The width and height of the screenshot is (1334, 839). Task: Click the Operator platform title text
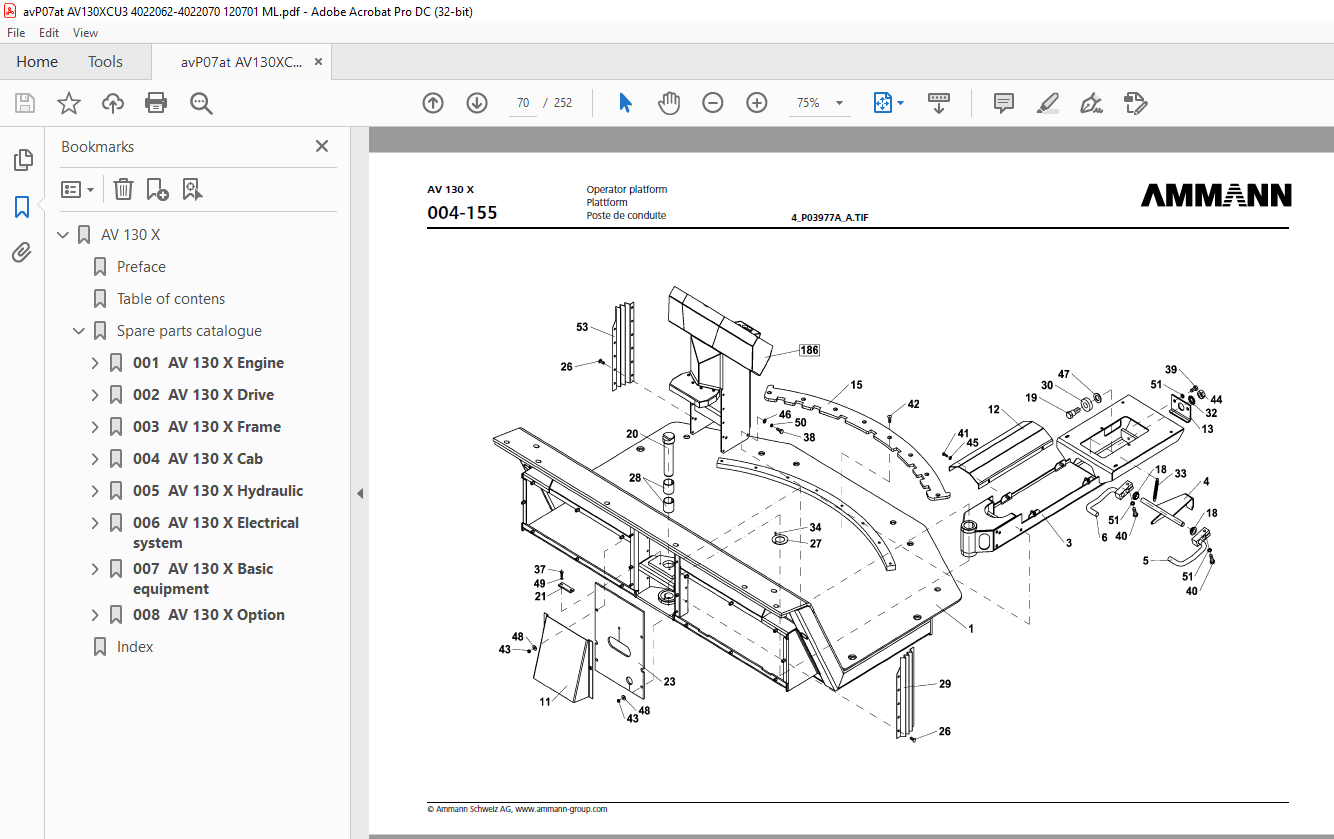[x=627, y=189]
